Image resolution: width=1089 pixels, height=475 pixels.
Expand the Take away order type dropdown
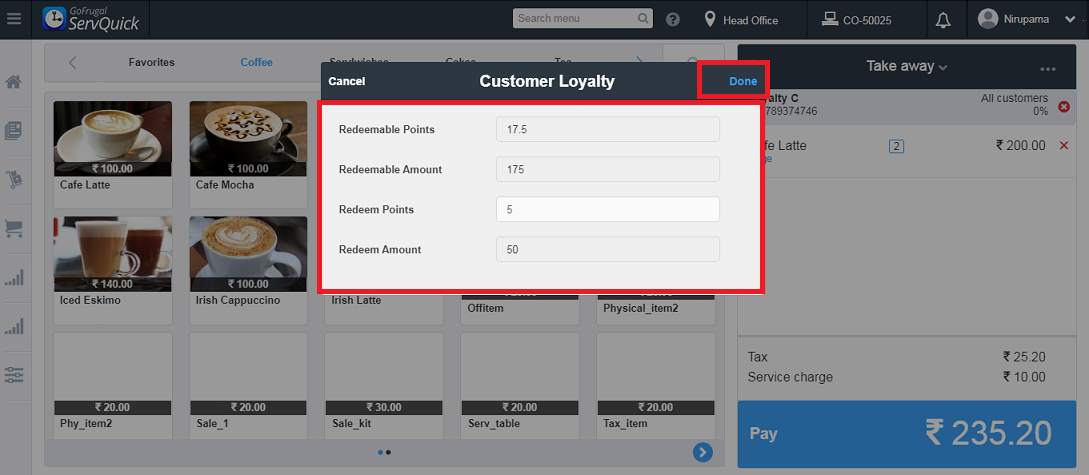pyautogui.click(x=906, y=66)
